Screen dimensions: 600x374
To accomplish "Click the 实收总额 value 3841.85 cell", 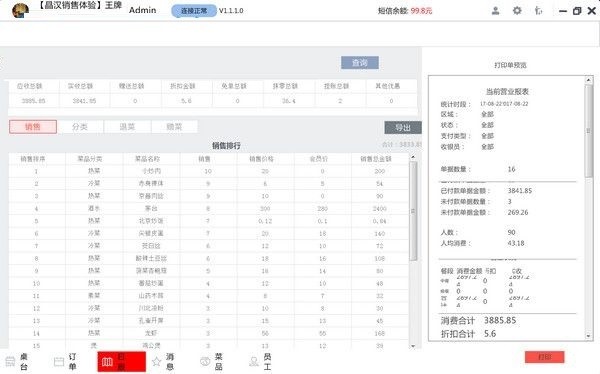I will tap(85, 101).
